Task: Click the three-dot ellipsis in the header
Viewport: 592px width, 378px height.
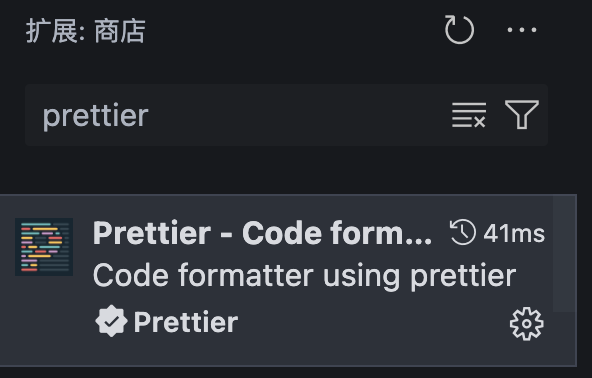Action: pos(522,30)
